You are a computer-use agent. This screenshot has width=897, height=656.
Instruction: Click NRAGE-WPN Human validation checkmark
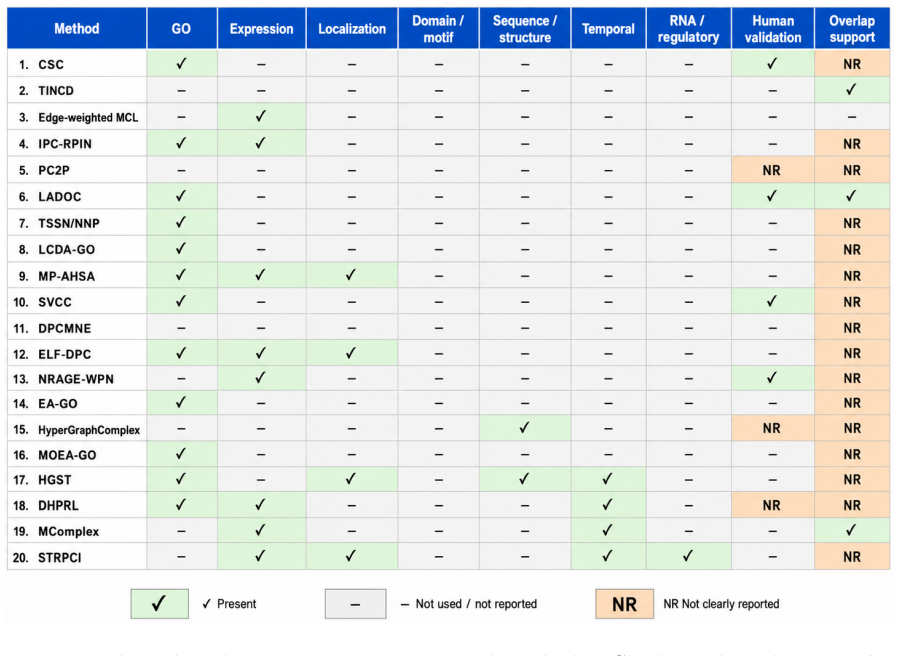(x=772, y=377)
